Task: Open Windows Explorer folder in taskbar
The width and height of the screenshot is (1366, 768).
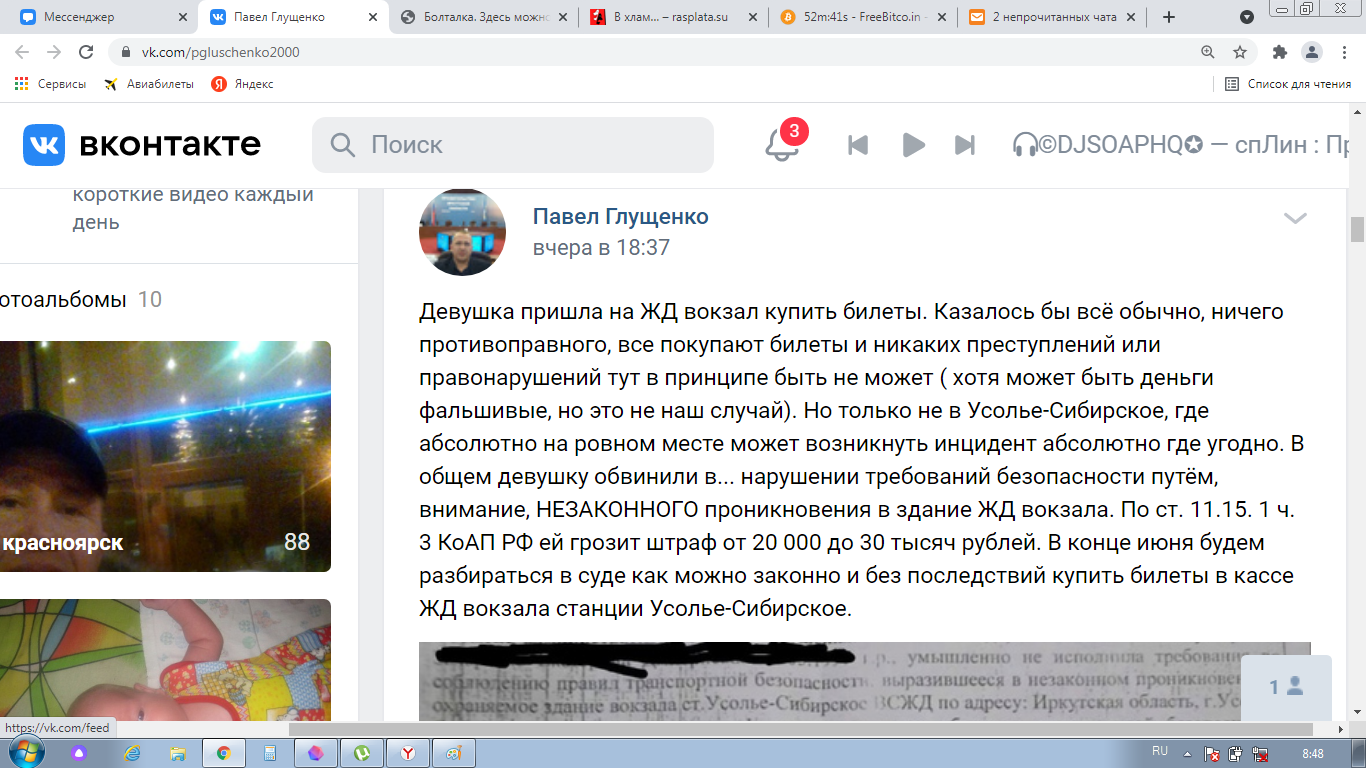Action: pyautogui.click(x=177, y=752)
